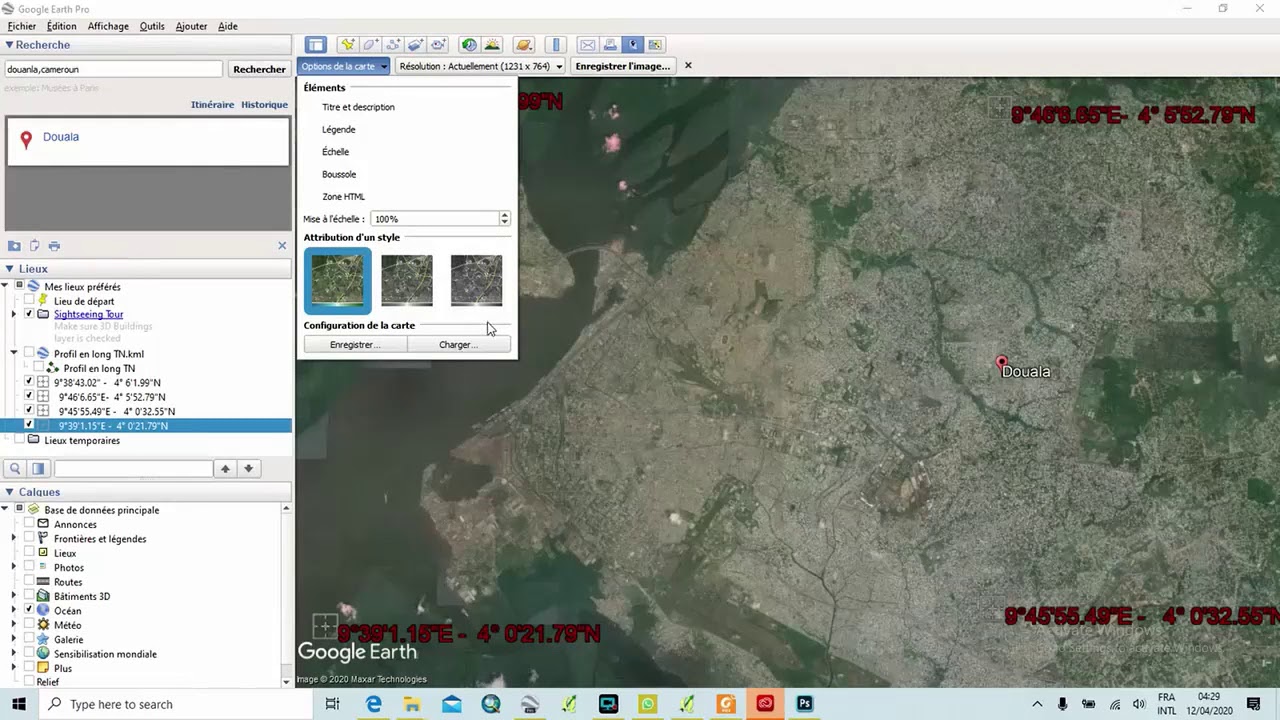The image size is (1280, 720).
Task: Add a path from the toolbar
Action: point(393,45)
